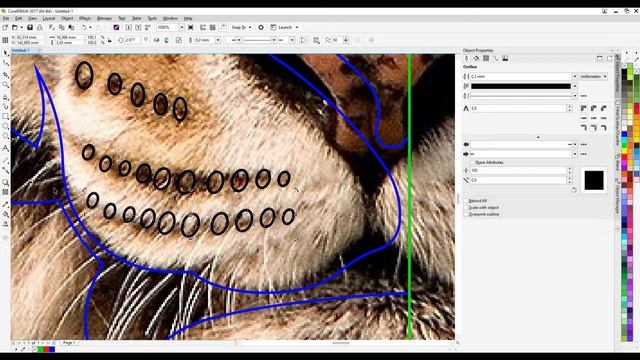
Task: Enable Overprint outline checkbox
Action: click(466, 214)
